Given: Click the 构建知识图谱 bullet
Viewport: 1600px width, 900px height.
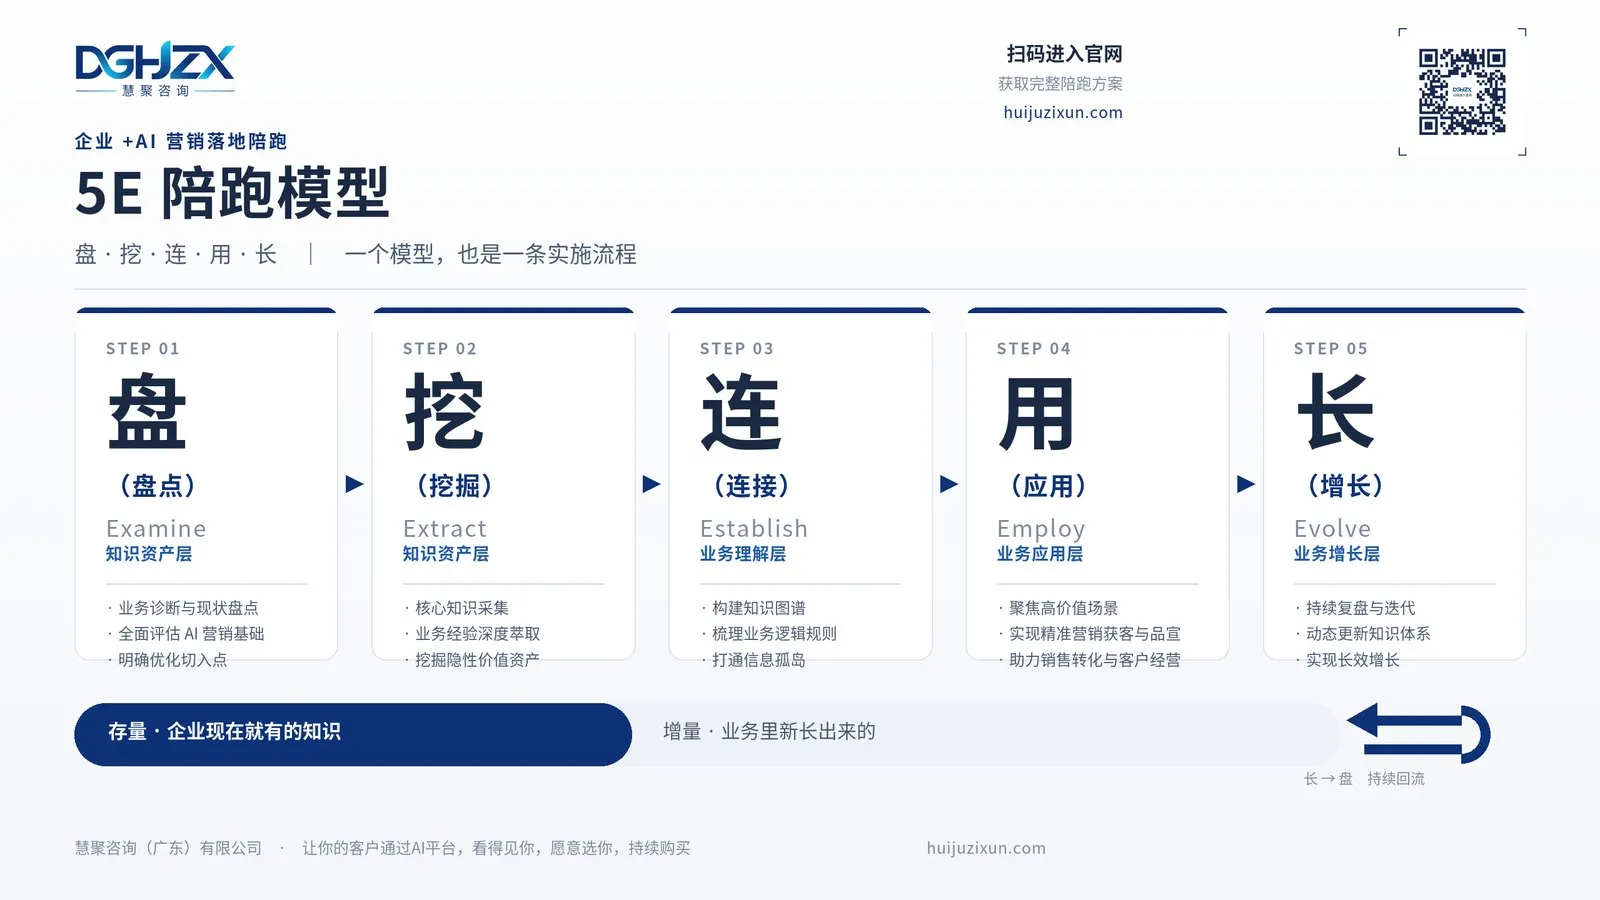Looking at the screenshot, I should [754, 608].
